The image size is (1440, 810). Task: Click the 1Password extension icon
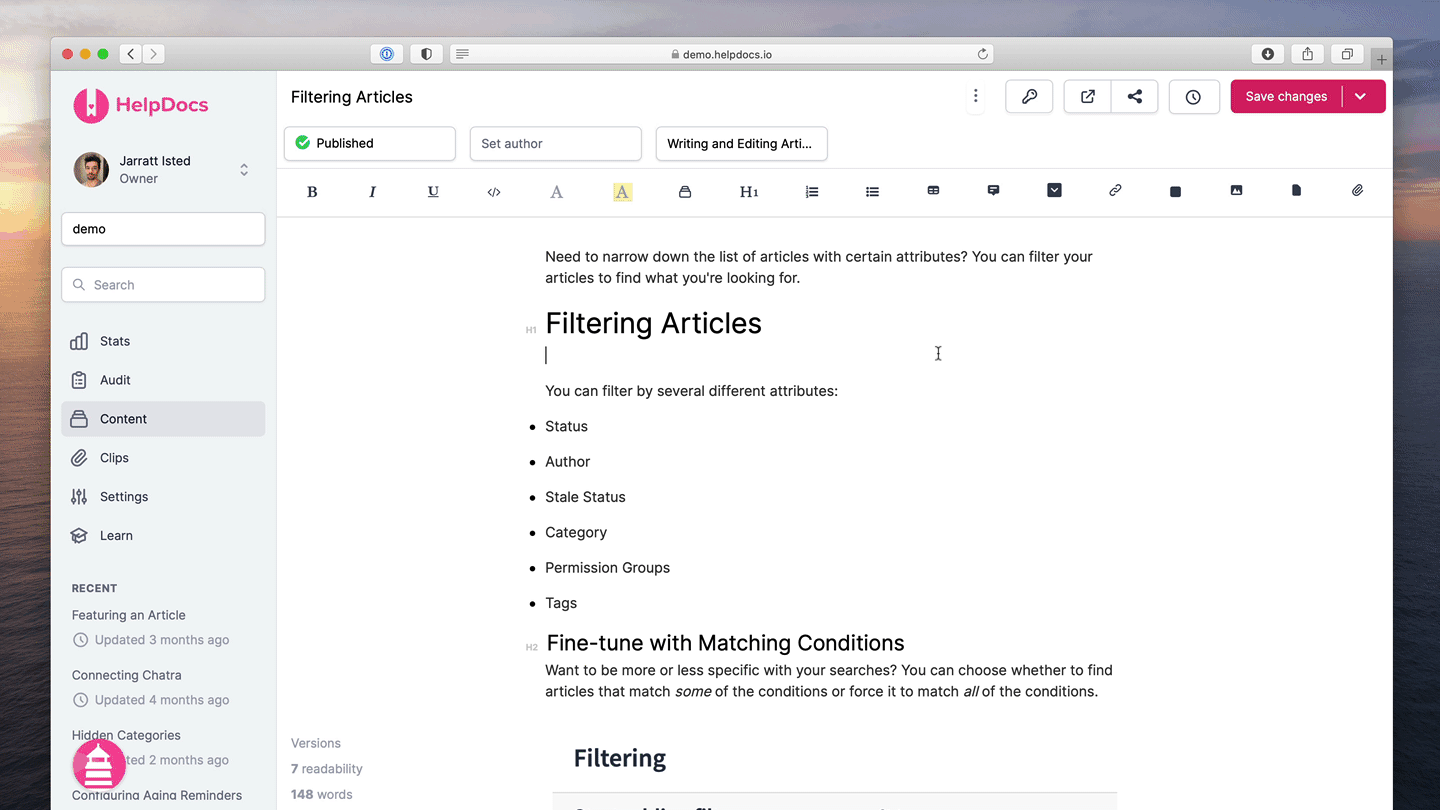click(387, 54)
